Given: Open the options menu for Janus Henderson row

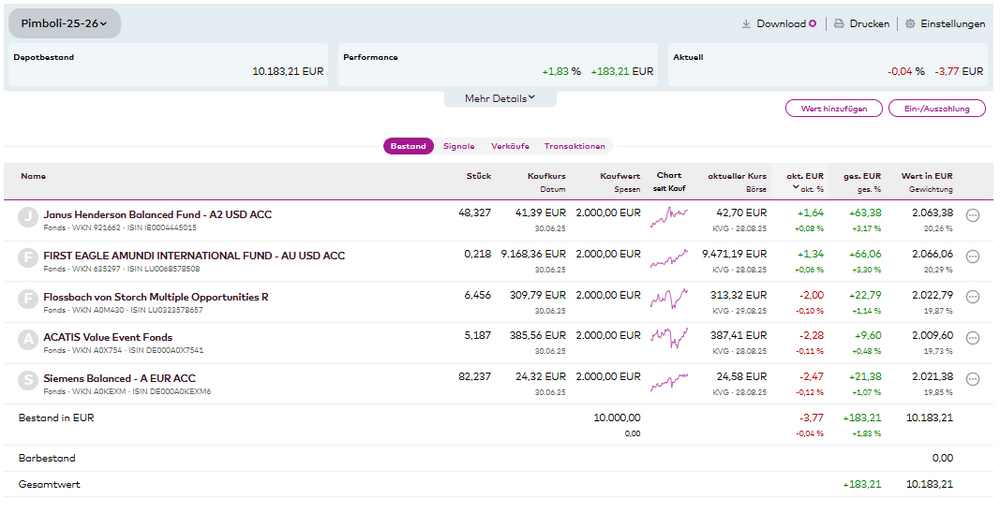Looking at the screenshot, I should pos(972,215).
